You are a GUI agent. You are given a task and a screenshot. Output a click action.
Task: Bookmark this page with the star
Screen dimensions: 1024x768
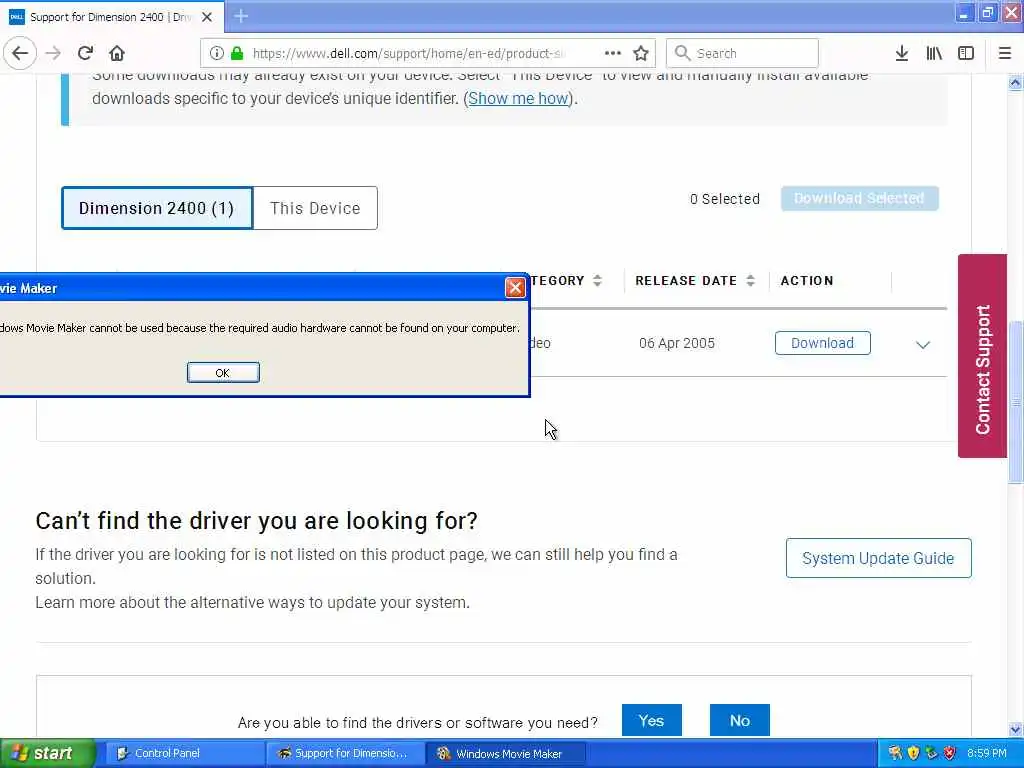(641, 53)
